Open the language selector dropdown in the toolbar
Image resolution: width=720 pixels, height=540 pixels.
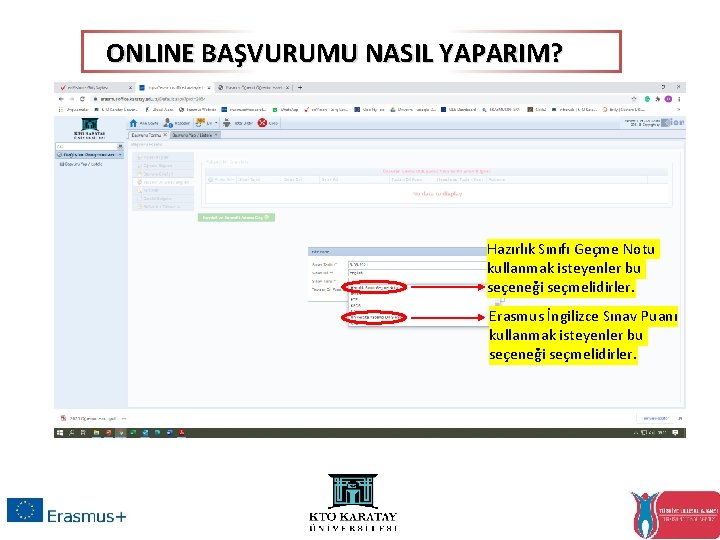pyautogui.click(x=207, y=123)
